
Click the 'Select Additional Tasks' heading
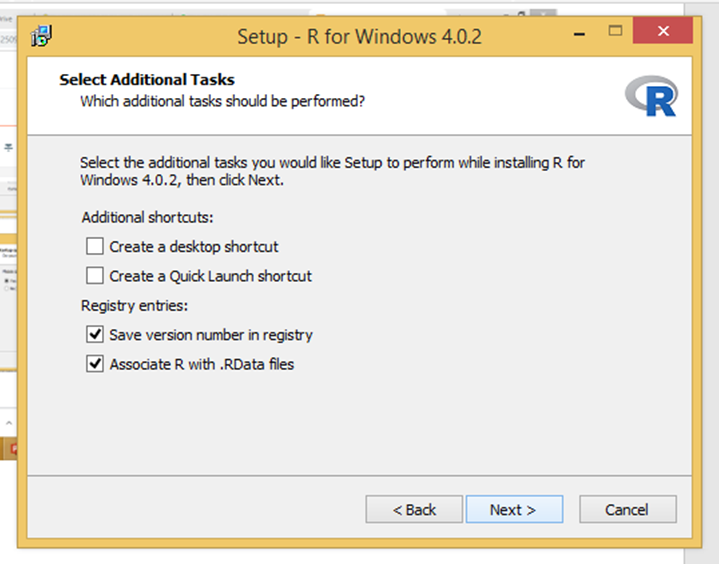[147, 80]
